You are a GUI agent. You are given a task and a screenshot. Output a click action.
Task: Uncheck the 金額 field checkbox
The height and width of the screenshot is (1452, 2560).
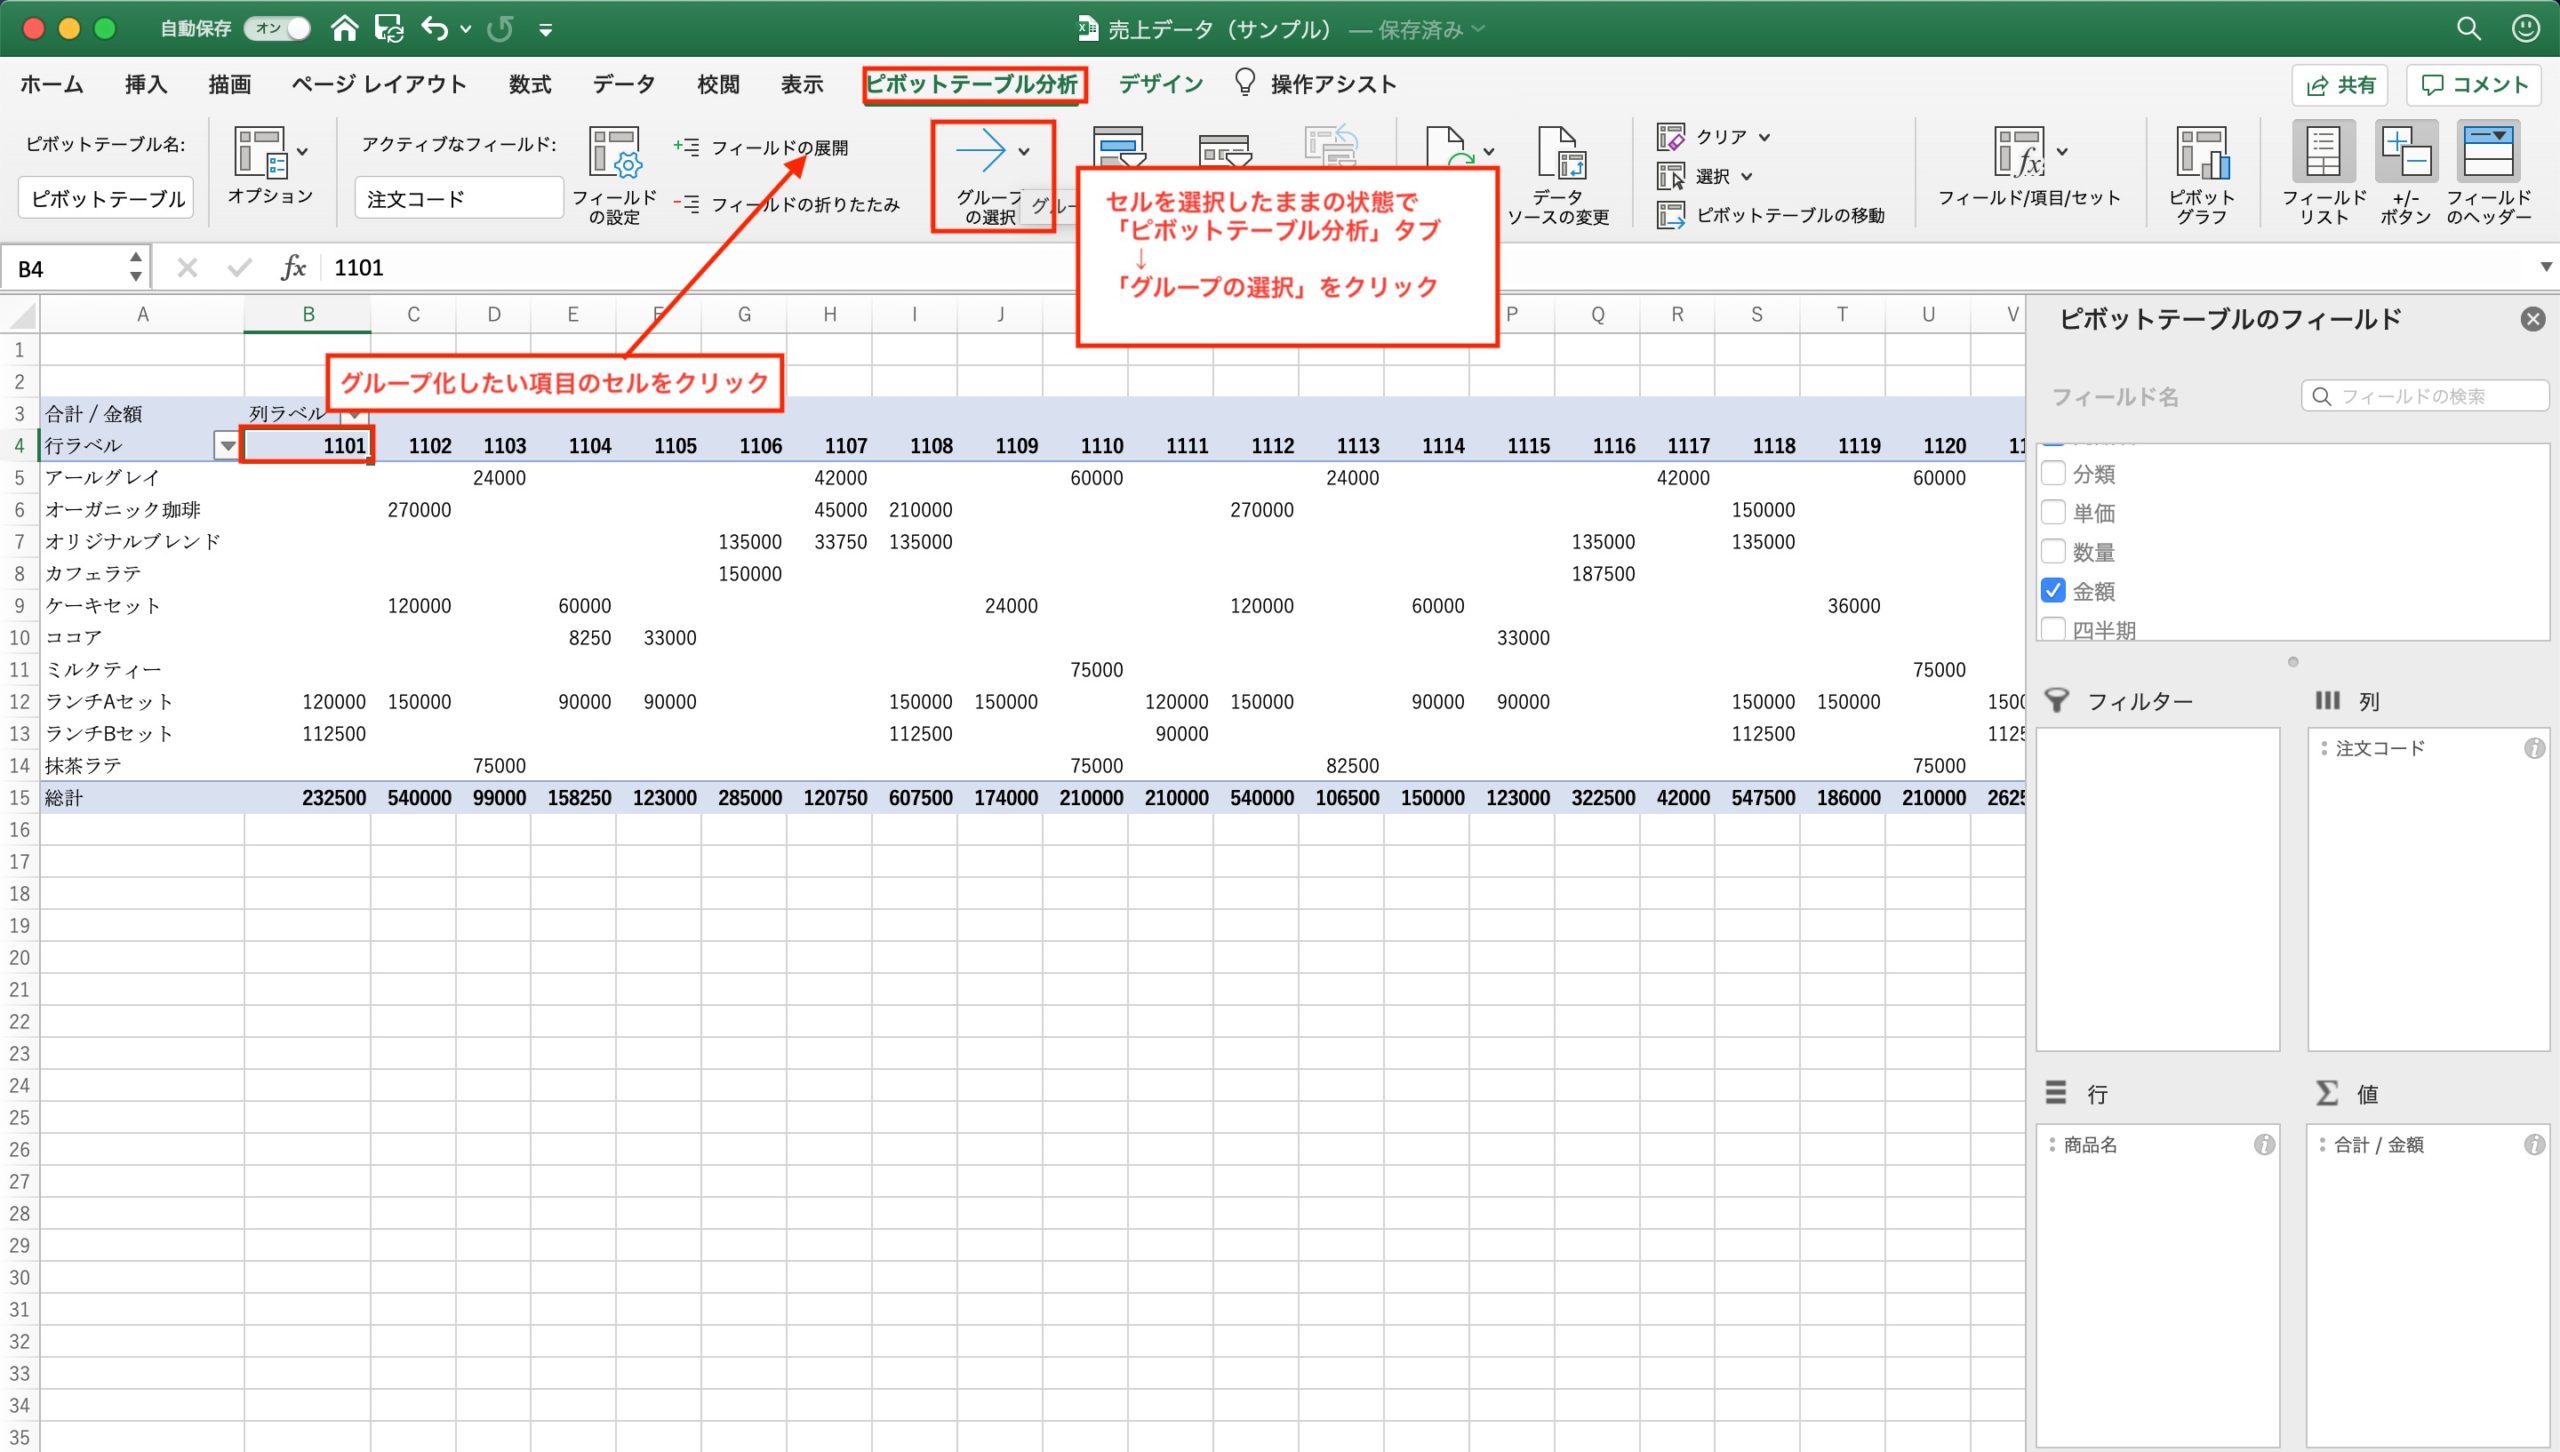pos(2053,590)
